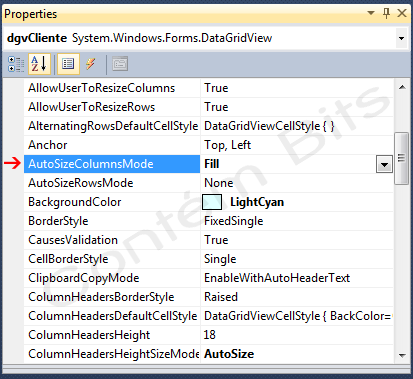Select the ColumnHeadersDefaultCellStyle property
Screen dimensions: 413x379
(112, 316)
